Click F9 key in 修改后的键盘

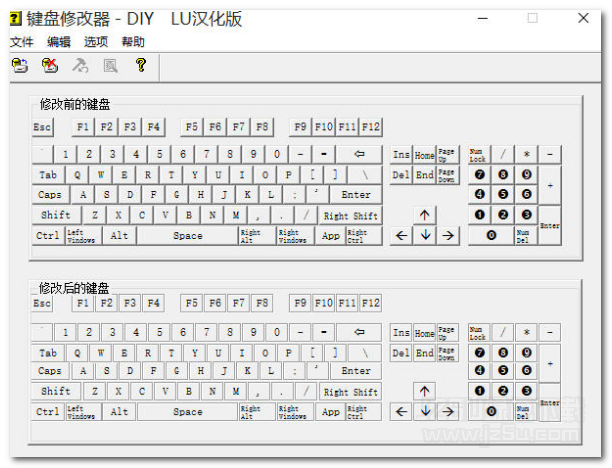point(300,303)
